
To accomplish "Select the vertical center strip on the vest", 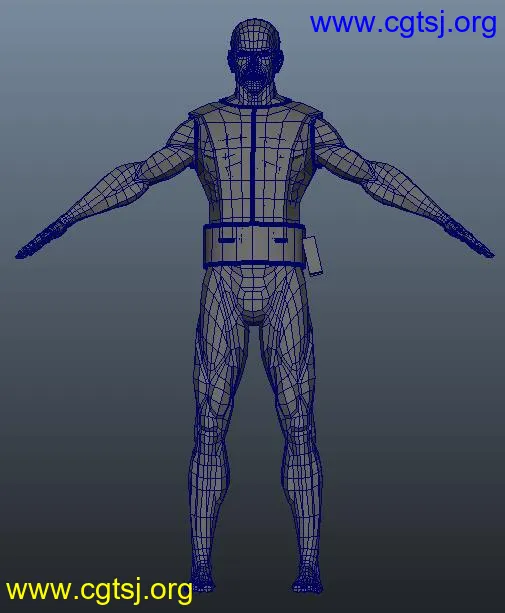I will pyautogui.click(x=254, y=164).
